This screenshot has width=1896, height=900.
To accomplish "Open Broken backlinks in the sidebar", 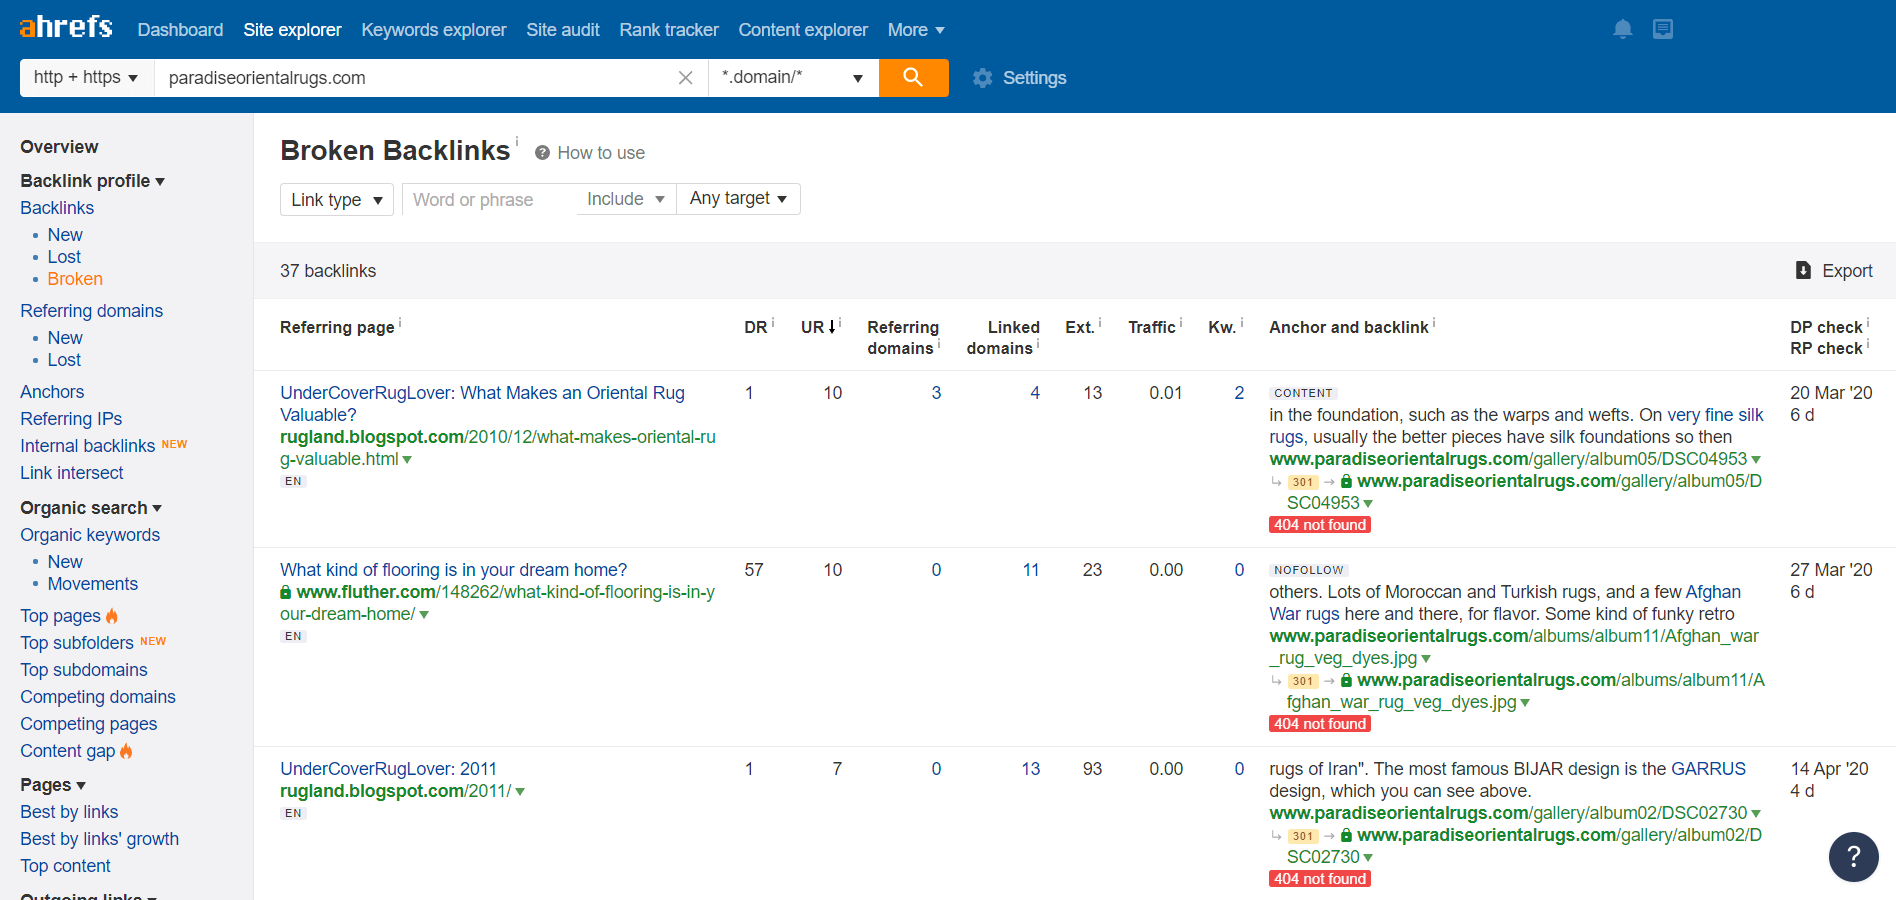I will pyautogui.click(x=75, y=279).
